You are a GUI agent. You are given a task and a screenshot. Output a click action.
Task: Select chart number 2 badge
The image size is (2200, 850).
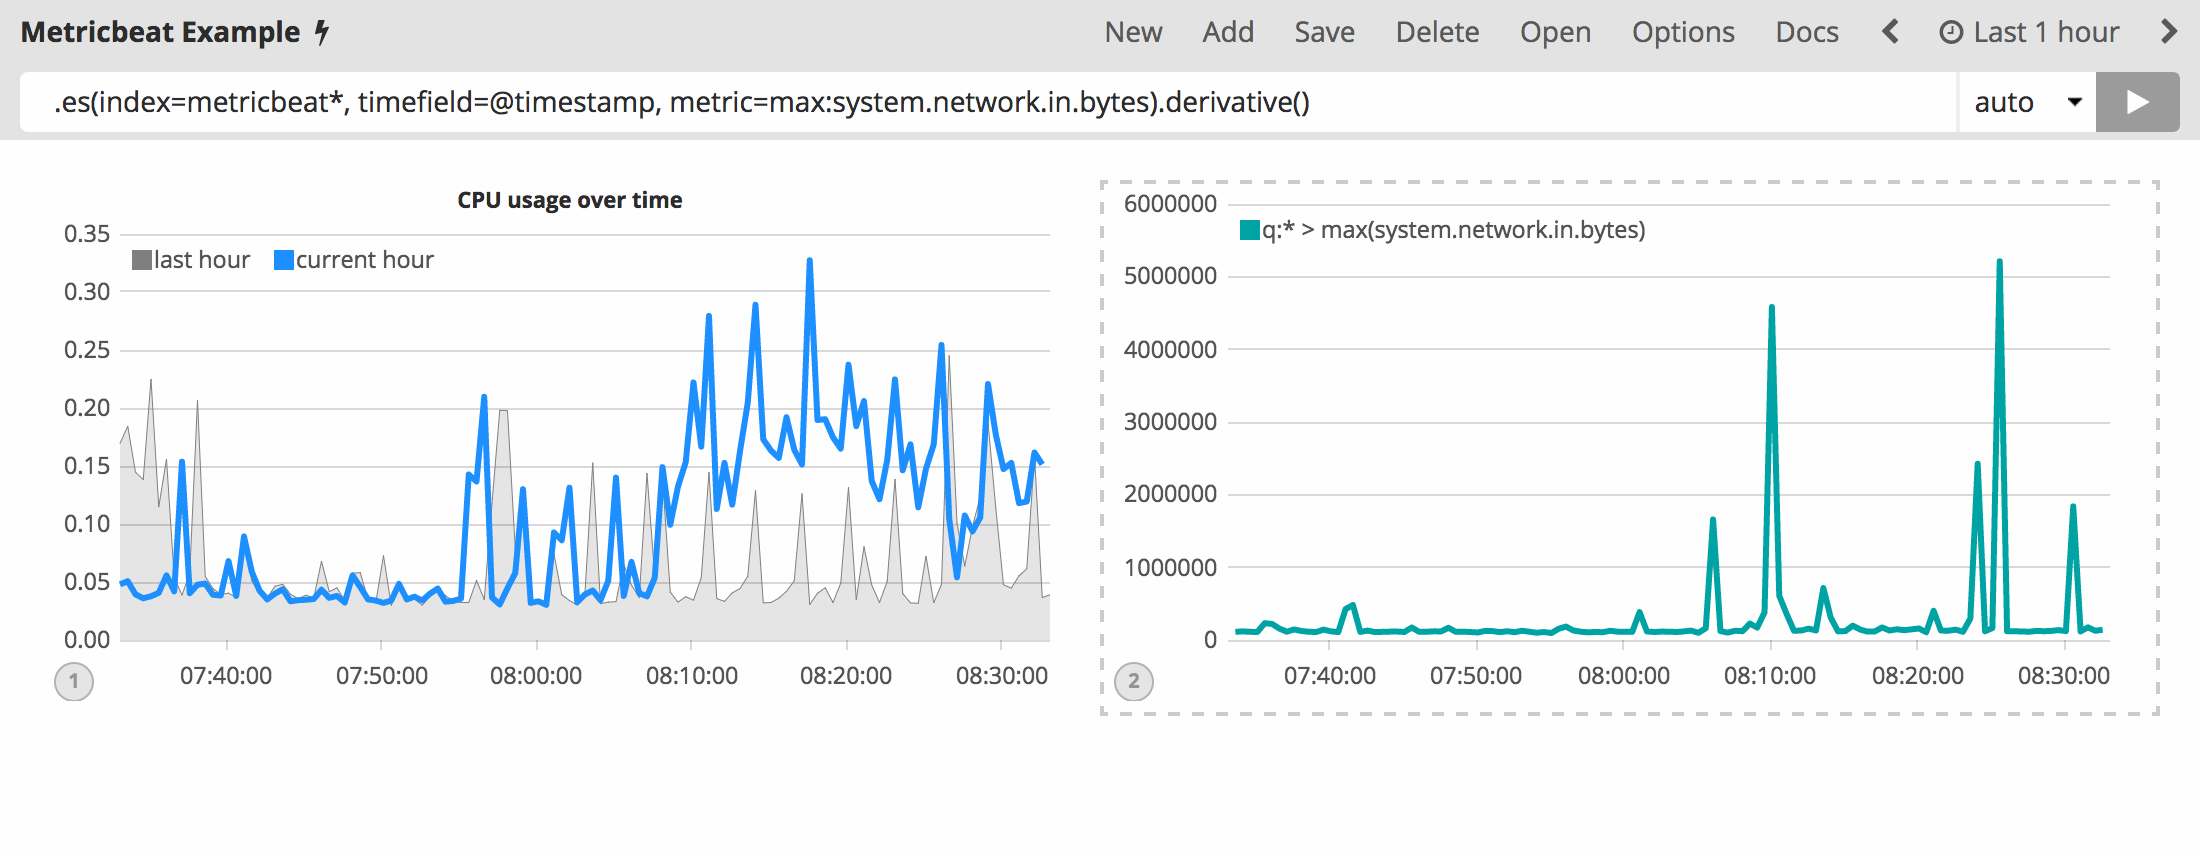tap(1133, 682)
